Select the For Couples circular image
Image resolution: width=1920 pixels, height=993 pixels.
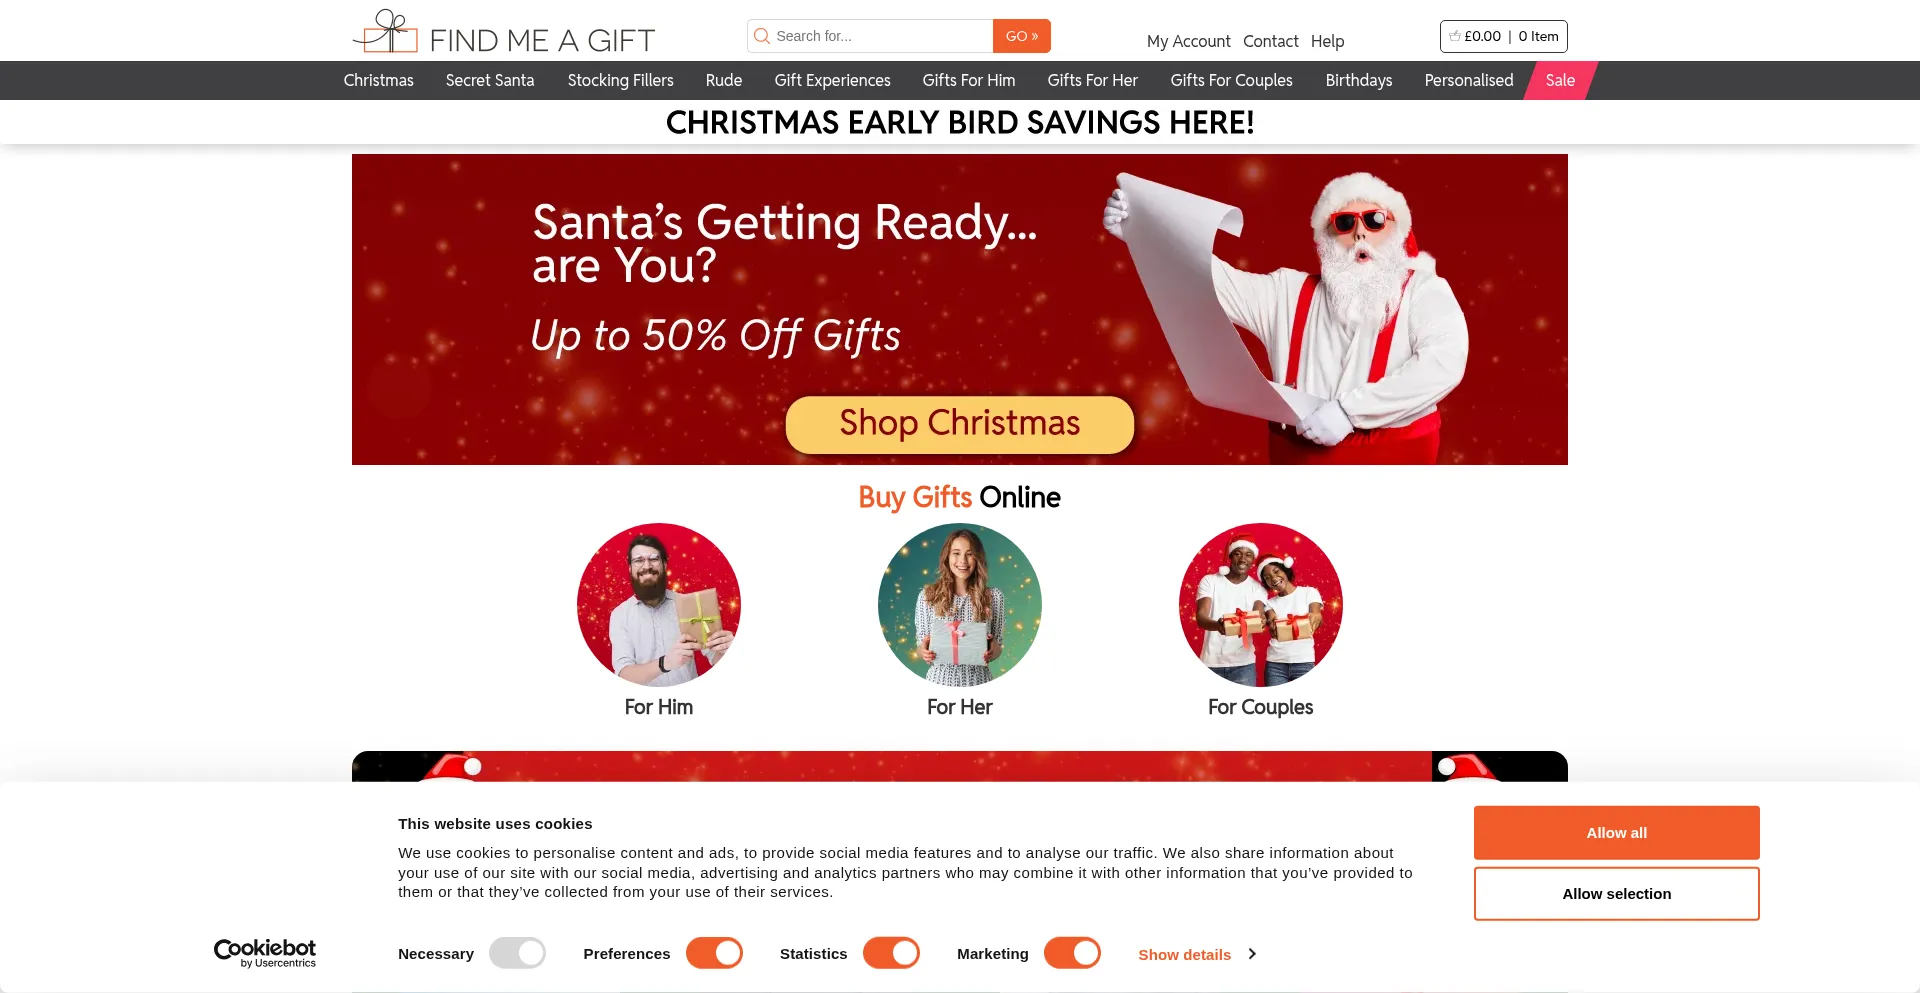click(1261, 605)
